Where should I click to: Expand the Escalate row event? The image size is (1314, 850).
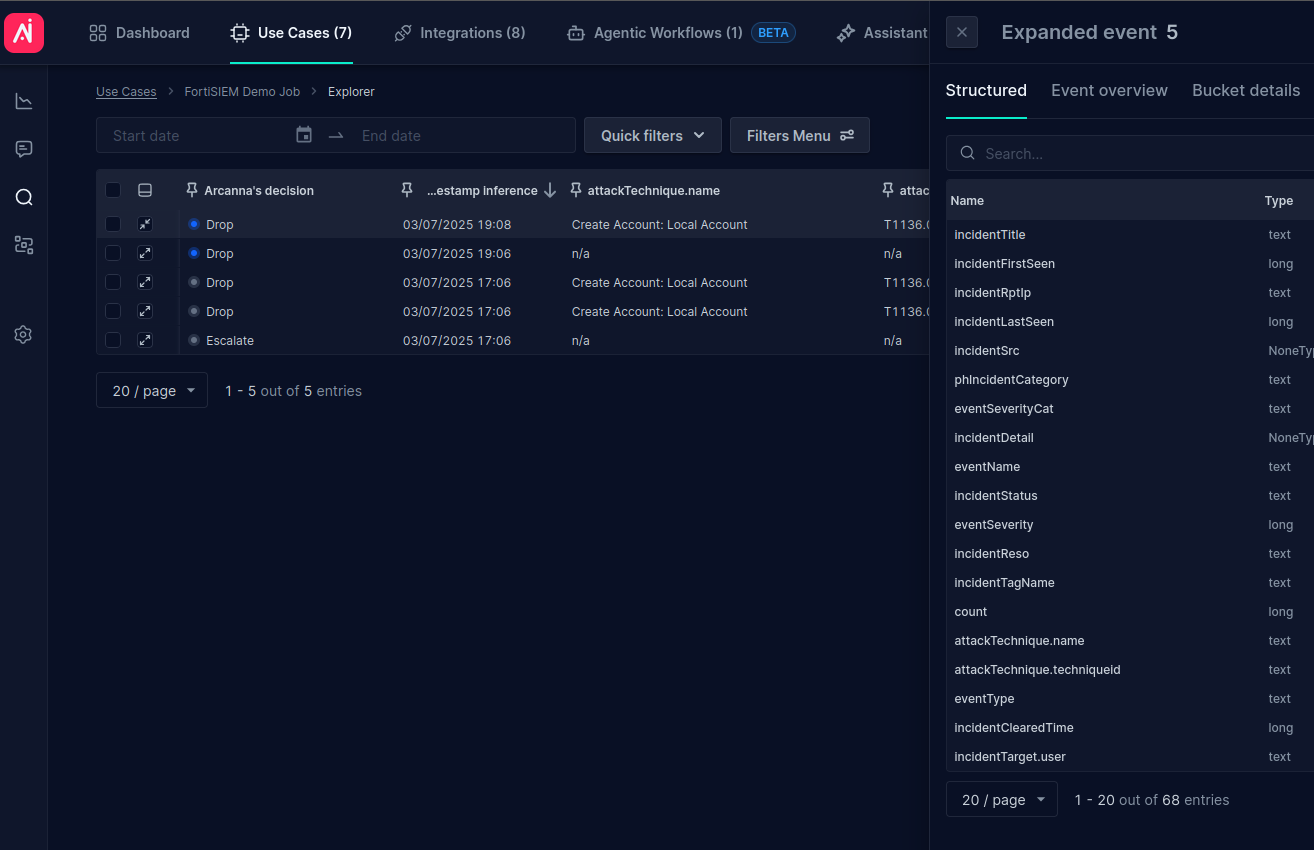click(145, 340)
